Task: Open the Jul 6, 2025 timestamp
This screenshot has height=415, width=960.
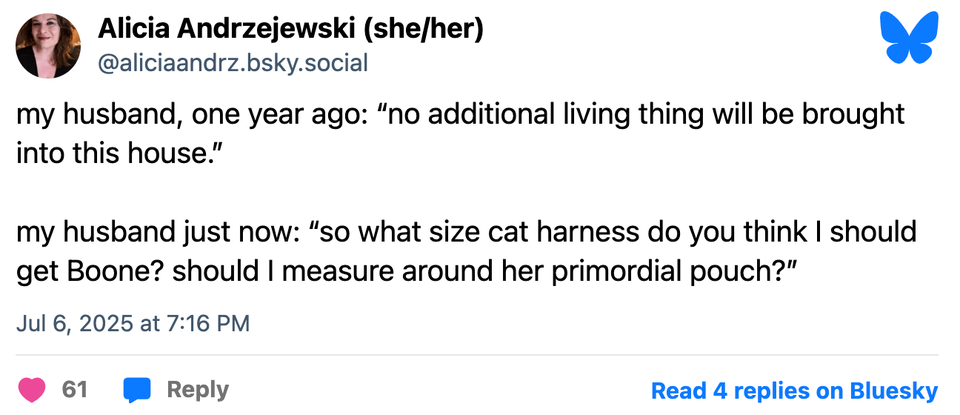Action: pyautogui.click(x=133, y=323)
